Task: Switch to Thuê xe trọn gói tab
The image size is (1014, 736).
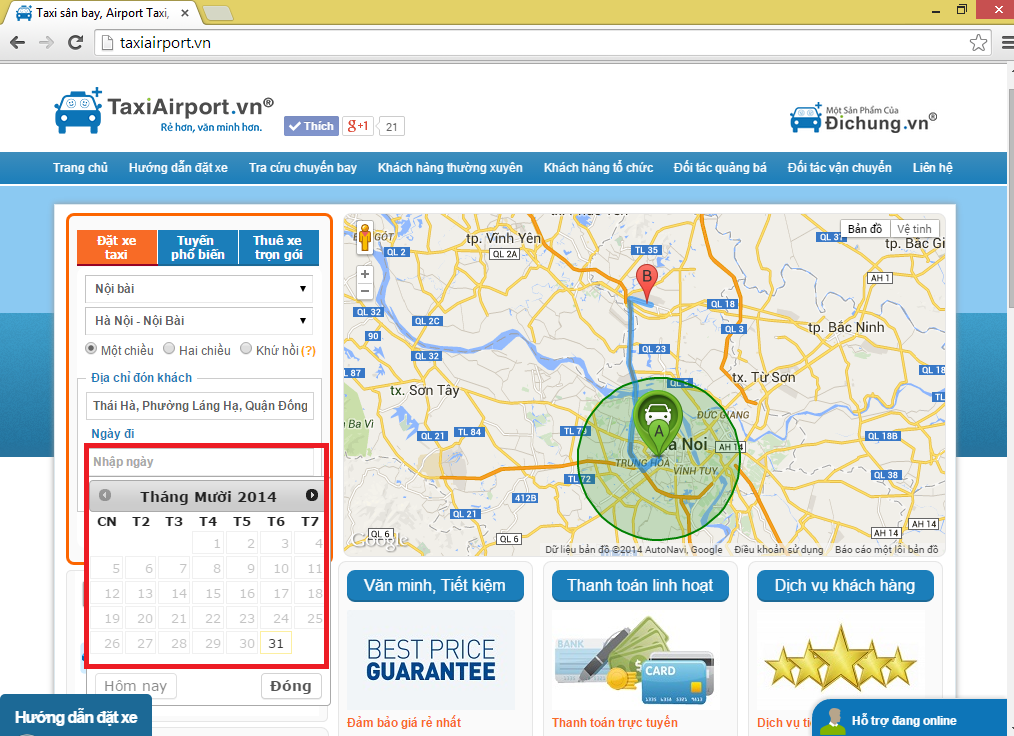Action: (x=278, y=247)
